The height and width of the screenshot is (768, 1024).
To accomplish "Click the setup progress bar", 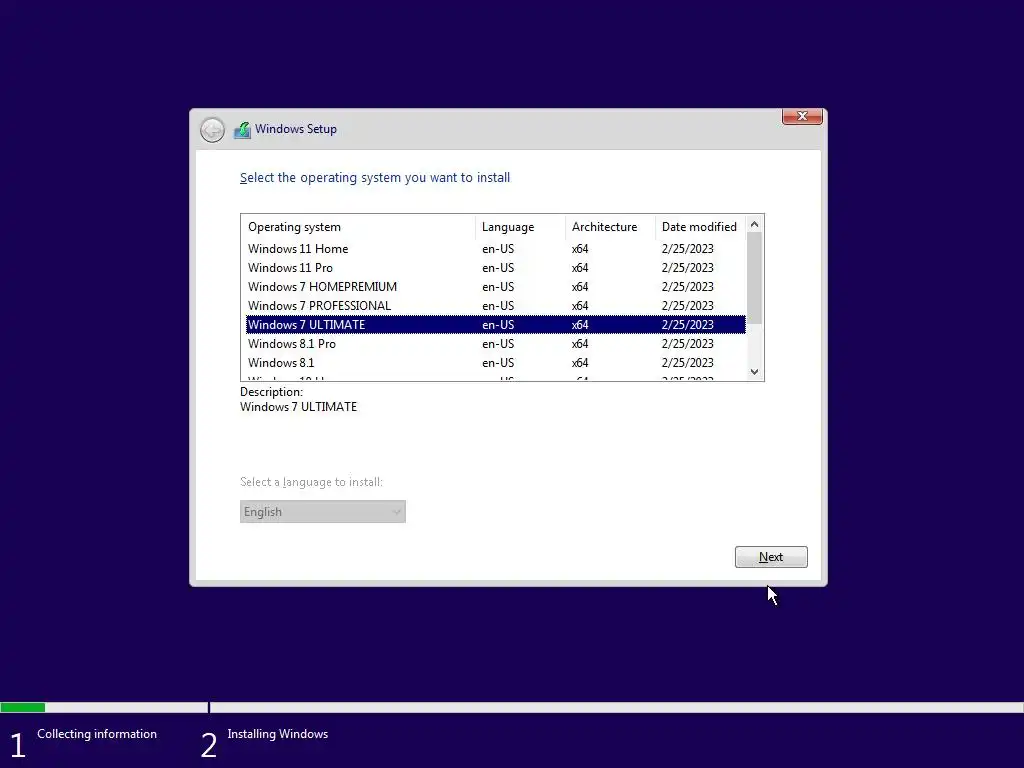I will coord(512,707).
